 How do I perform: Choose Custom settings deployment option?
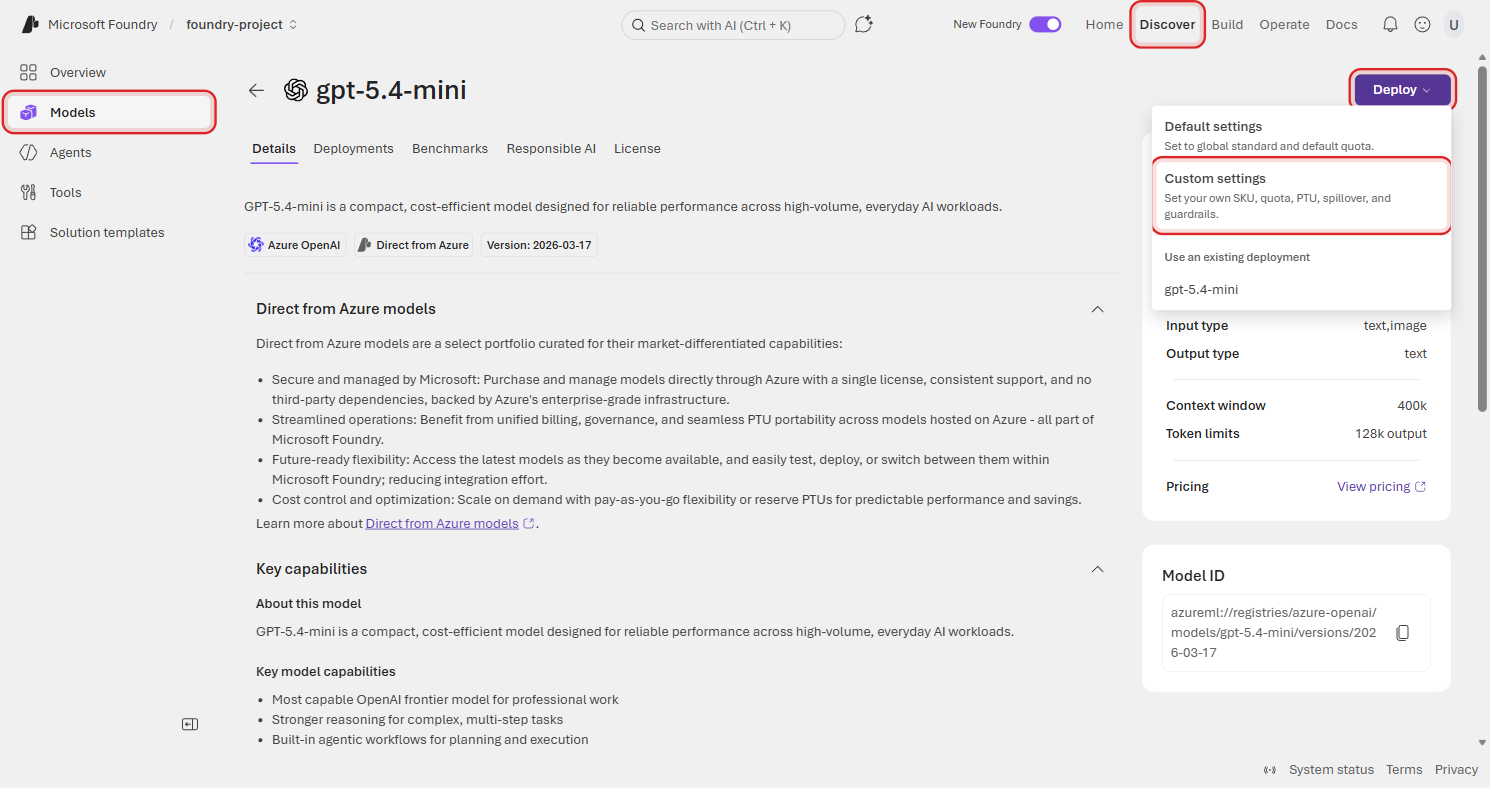point(1301,196)
